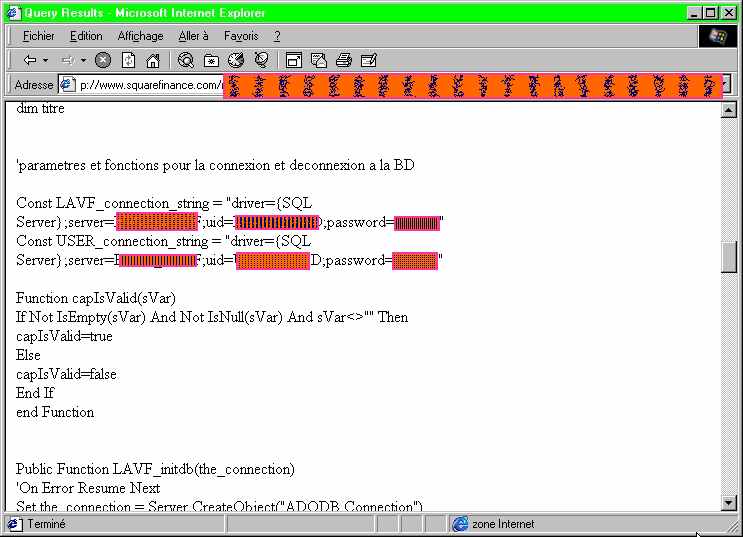Image resolution: width=743 pixels, height=537 pixels.
Task: Open the Favorites toolbar icon
Action: [211, 60]
